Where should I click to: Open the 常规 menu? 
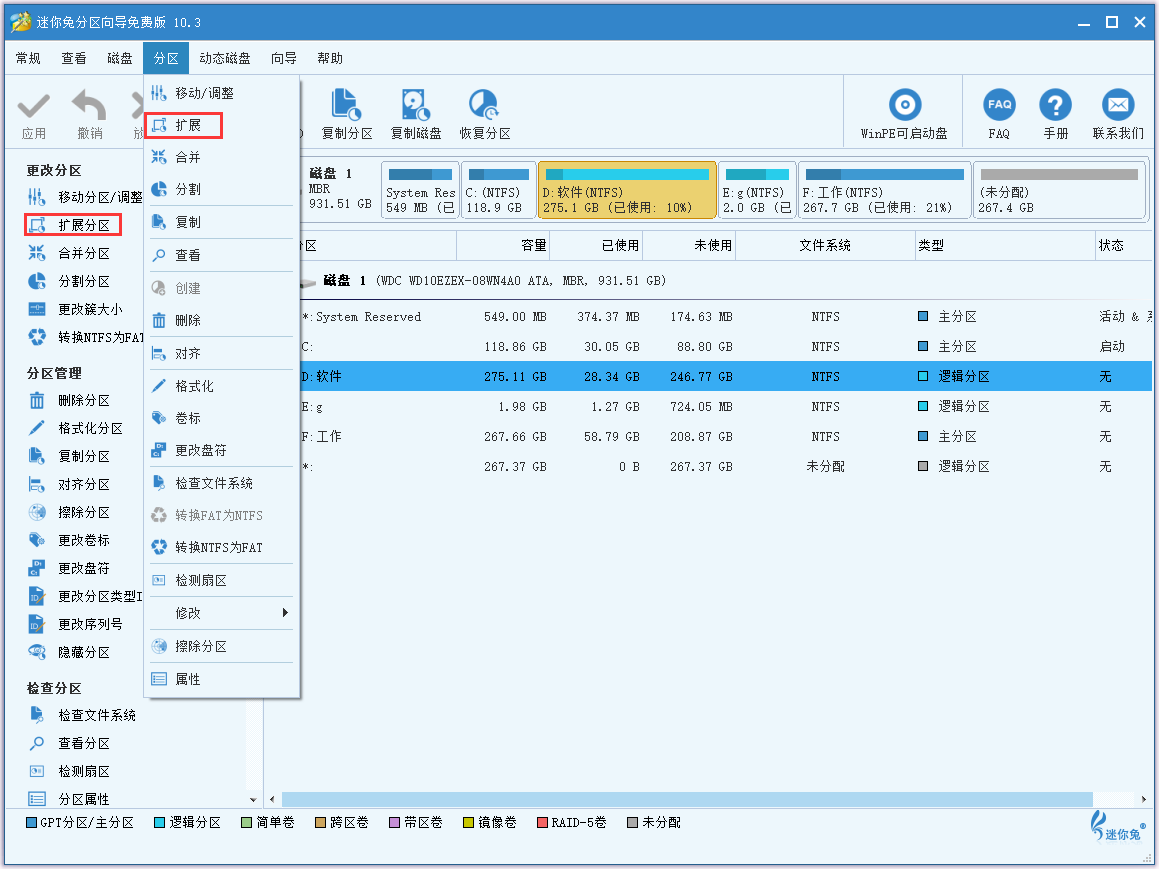coord(28,58)
